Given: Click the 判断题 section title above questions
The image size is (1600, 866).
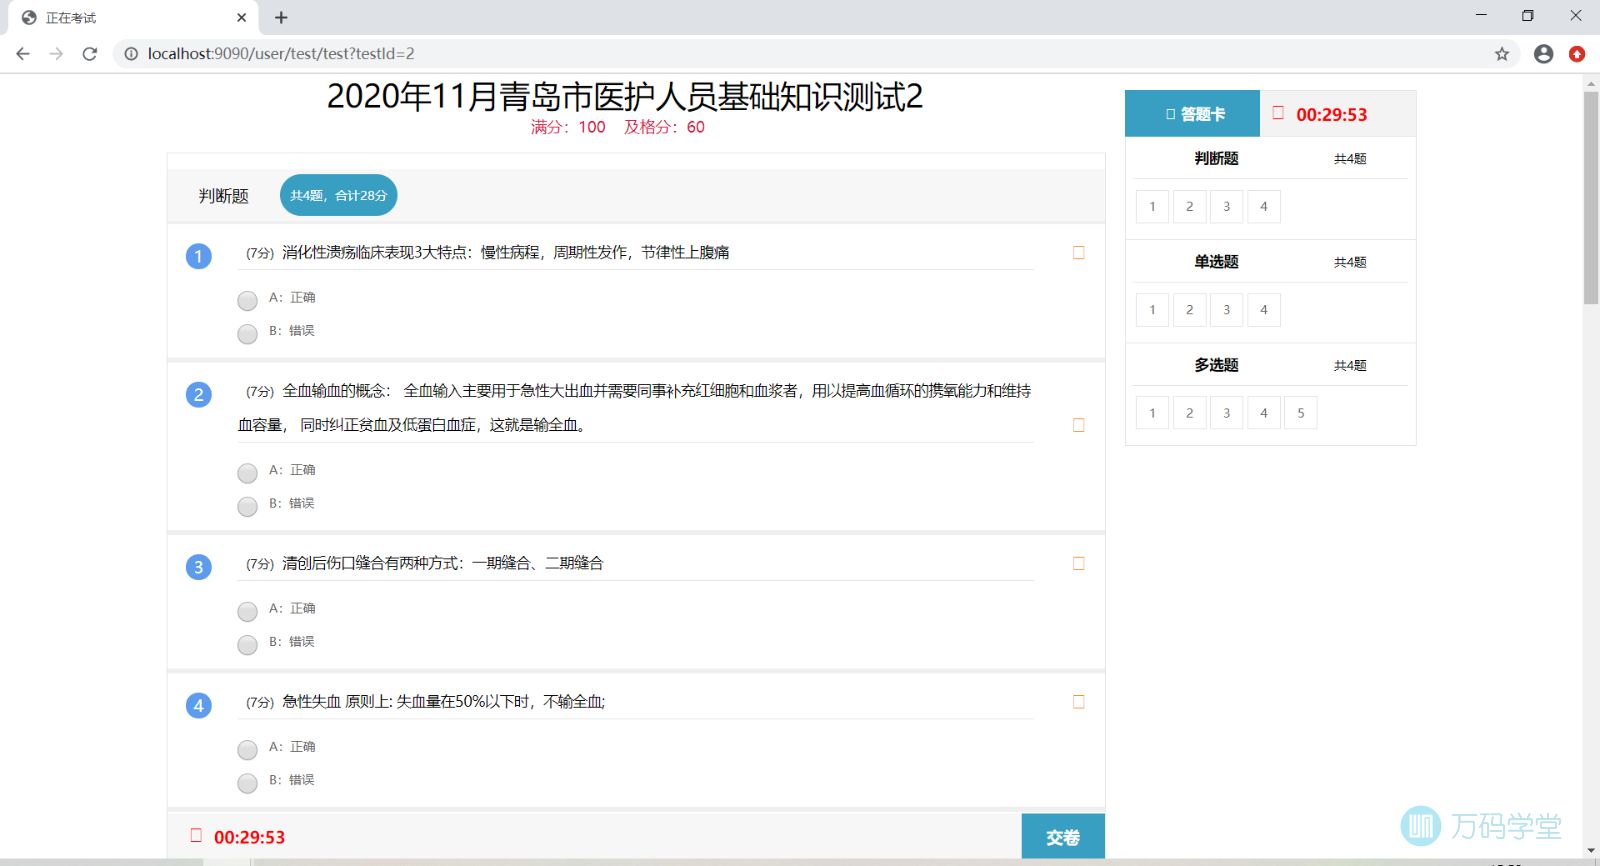Looking at the screenshot, I should (223, 196).
